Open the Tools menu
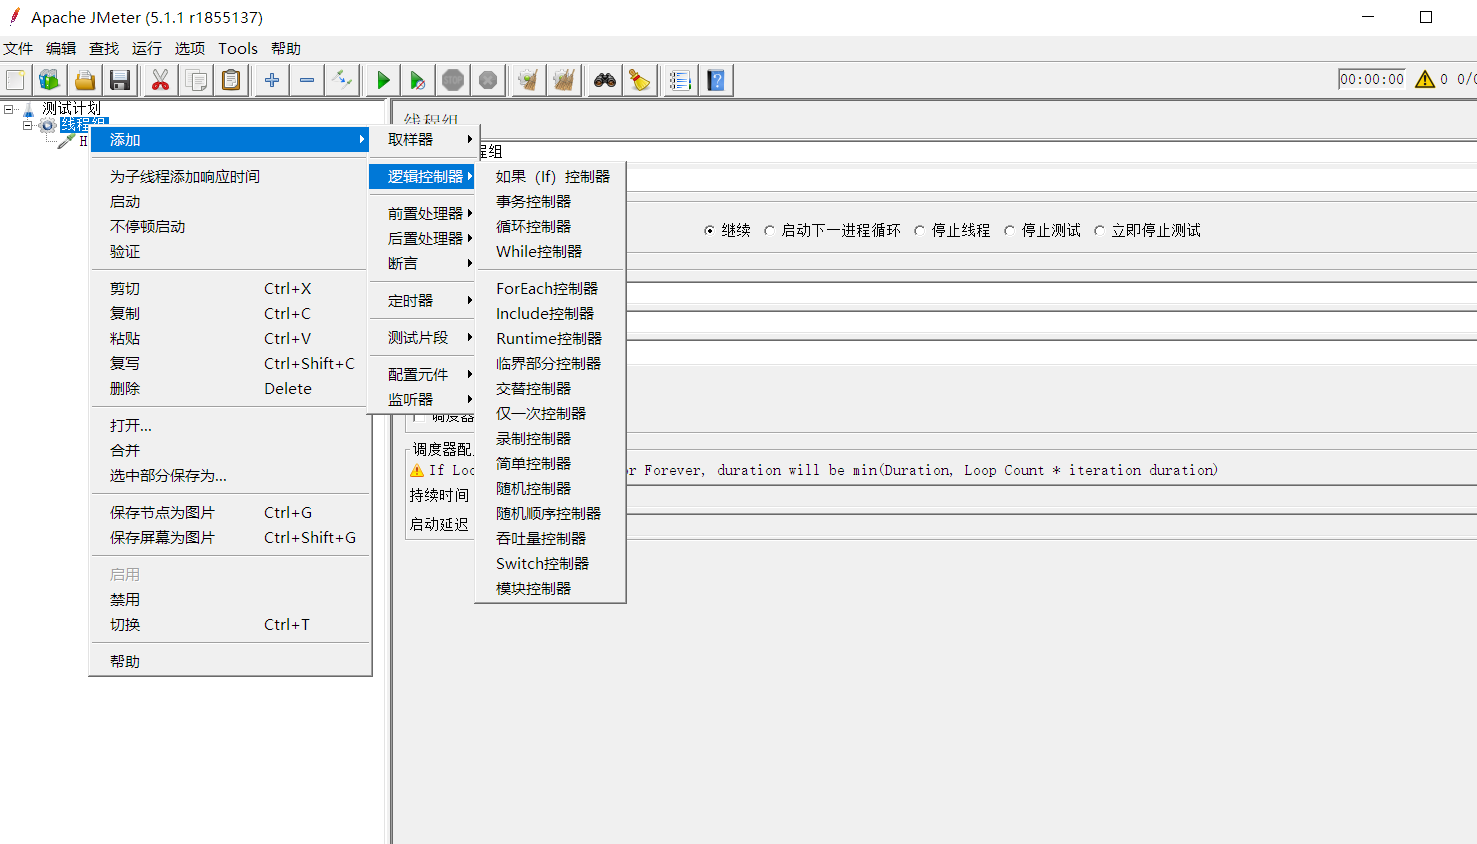Viewport: 1477px width, 844px height. coord(238,48)
